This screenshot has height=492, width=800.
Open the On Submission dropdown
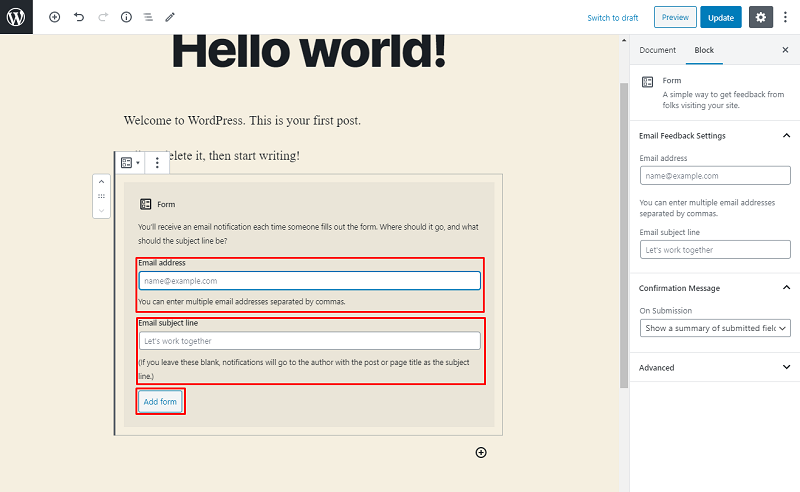(x=715, y=328)
